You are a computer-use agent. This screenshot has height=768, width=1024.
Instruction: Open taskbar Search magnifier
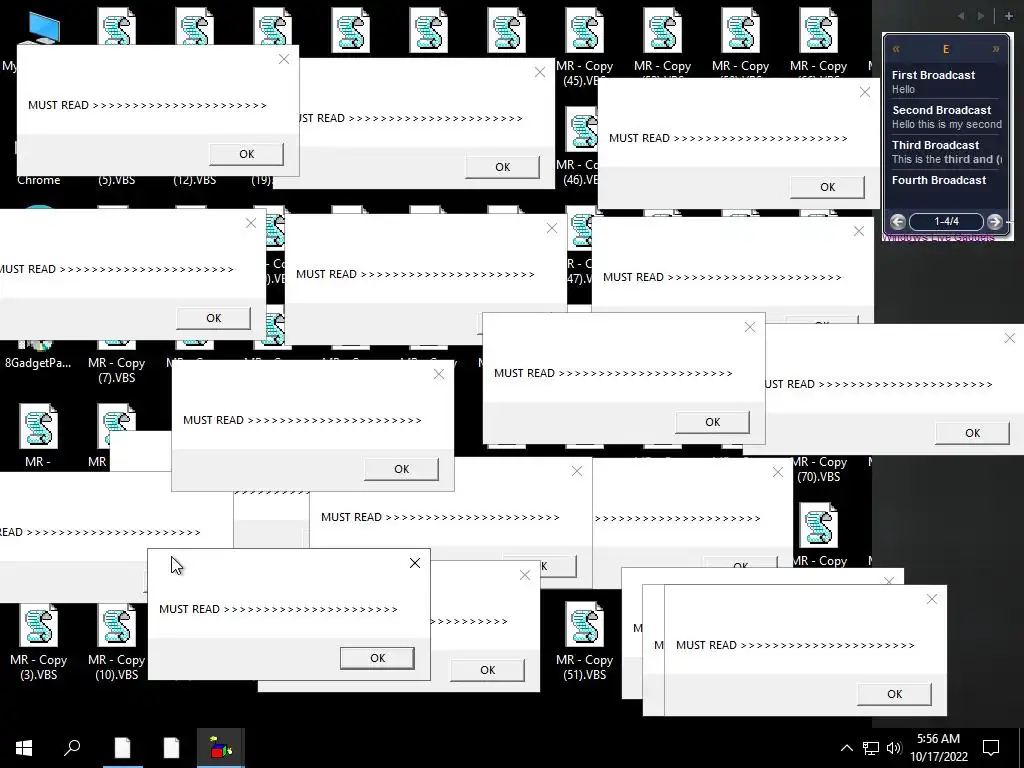tap(72, 748)
